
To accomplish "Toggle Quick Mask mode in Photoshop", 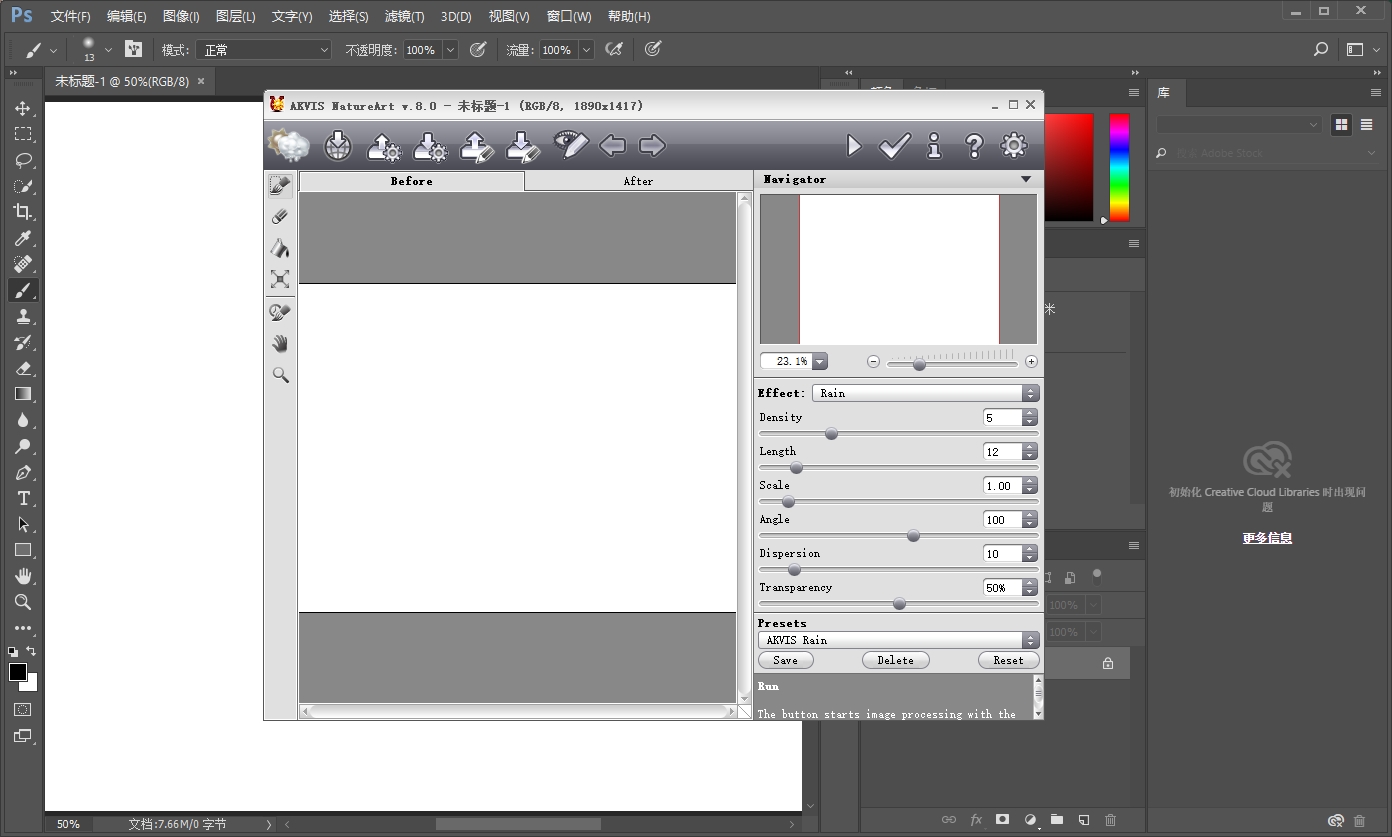I will [x=23, y=709].
